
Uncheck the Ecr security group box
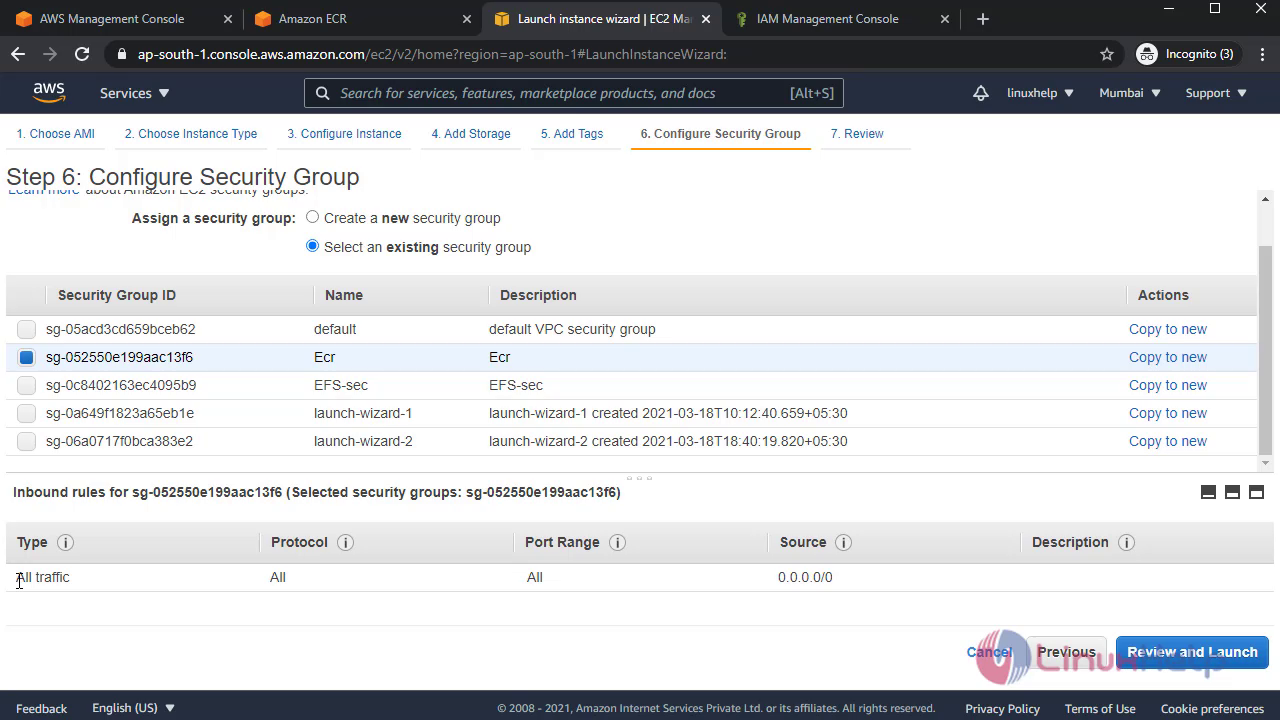pos(26,357)
